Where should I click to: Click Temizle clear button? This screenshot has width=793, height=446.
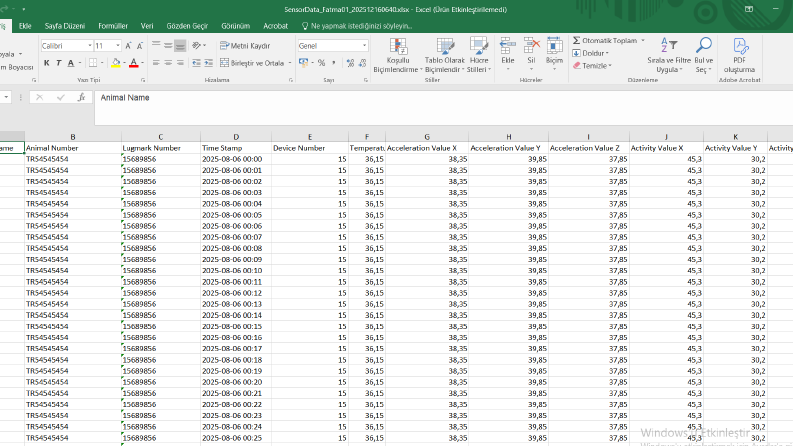592,66
